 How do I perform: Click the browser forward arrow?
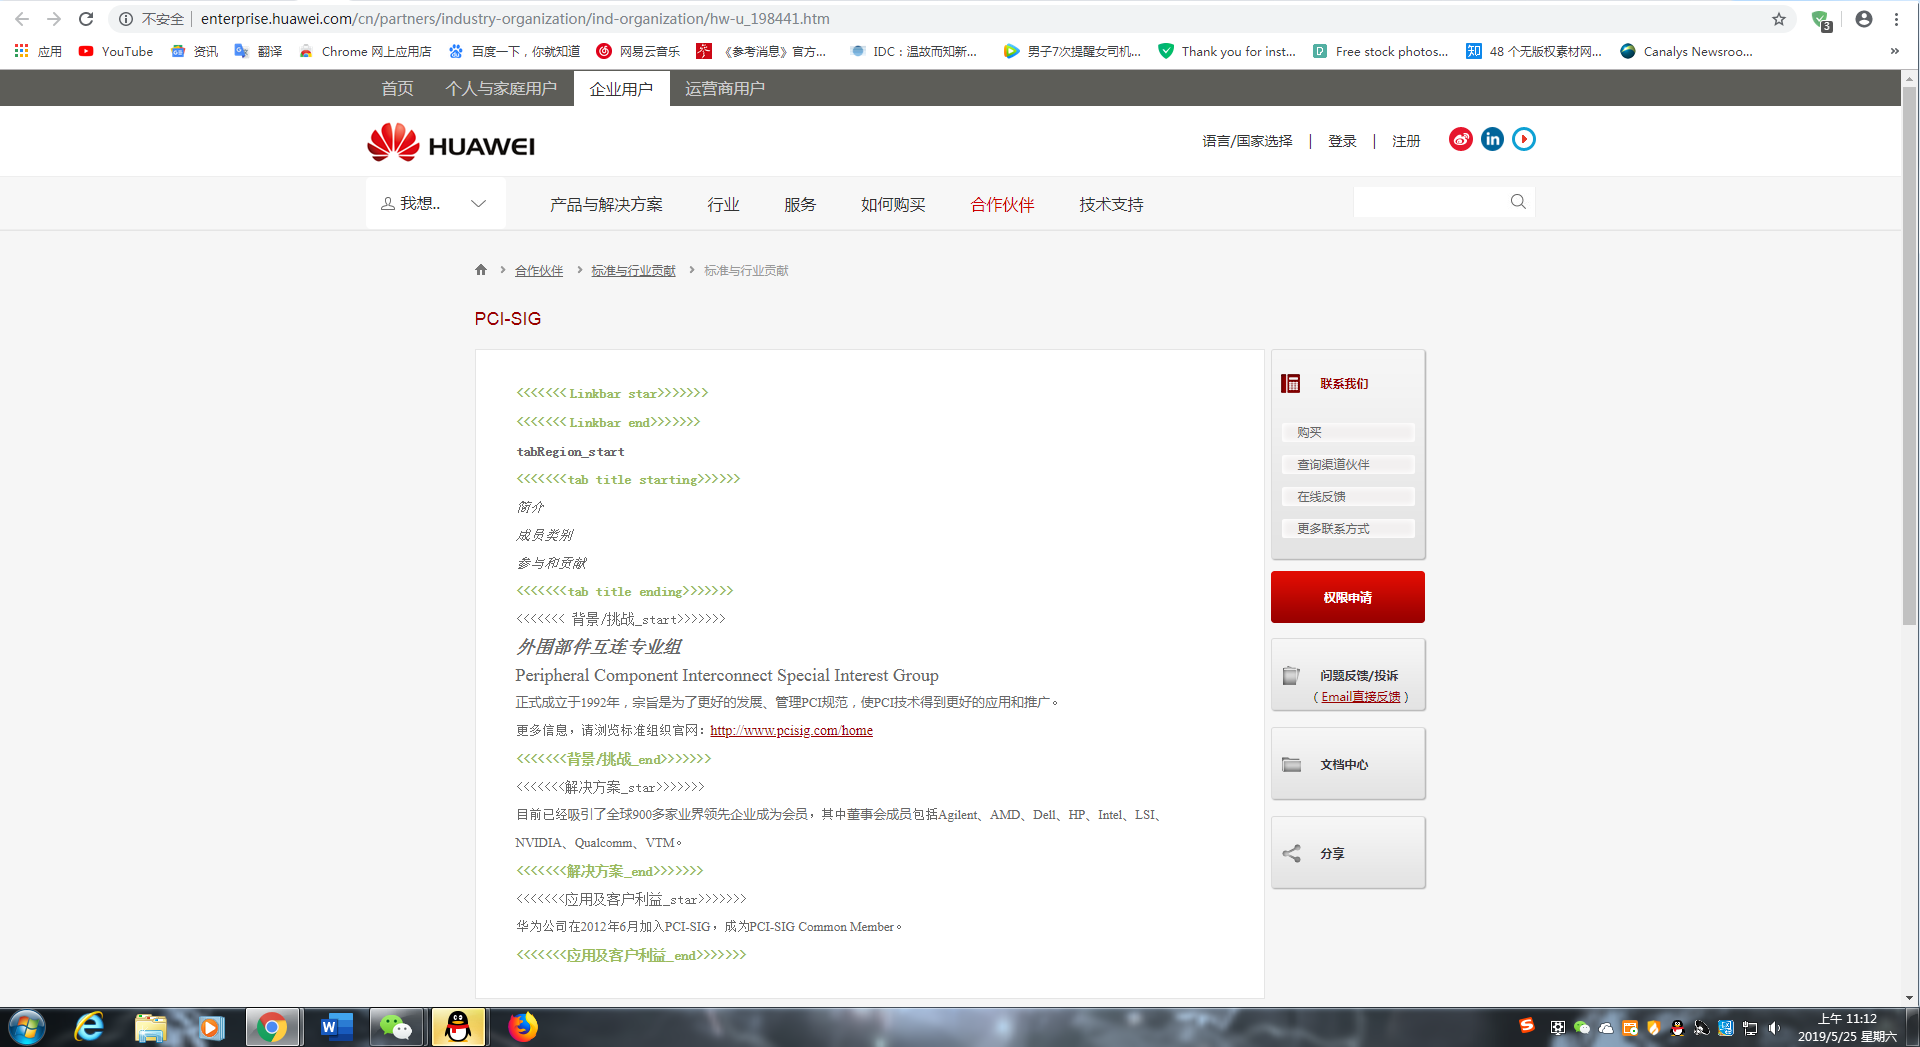point(54,19)
